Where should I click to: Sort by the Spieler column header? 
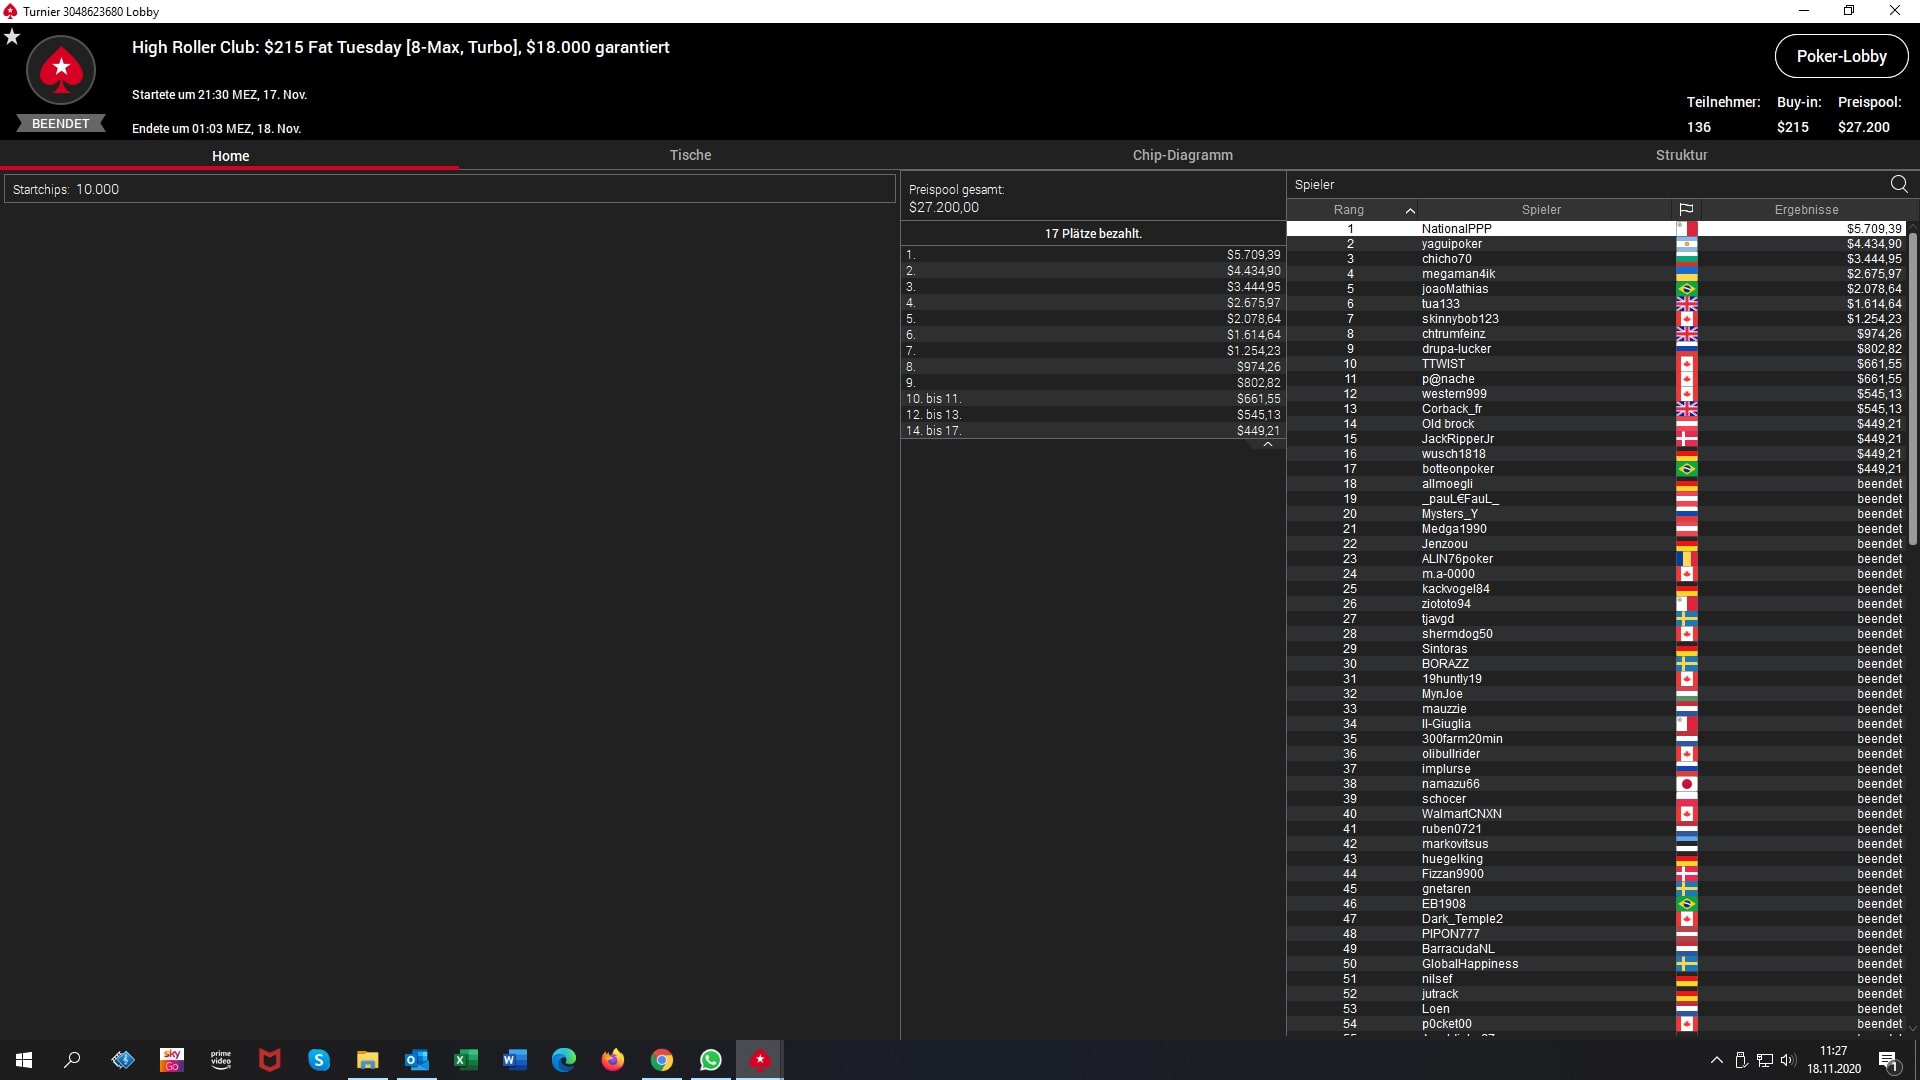click(1541, 210)
